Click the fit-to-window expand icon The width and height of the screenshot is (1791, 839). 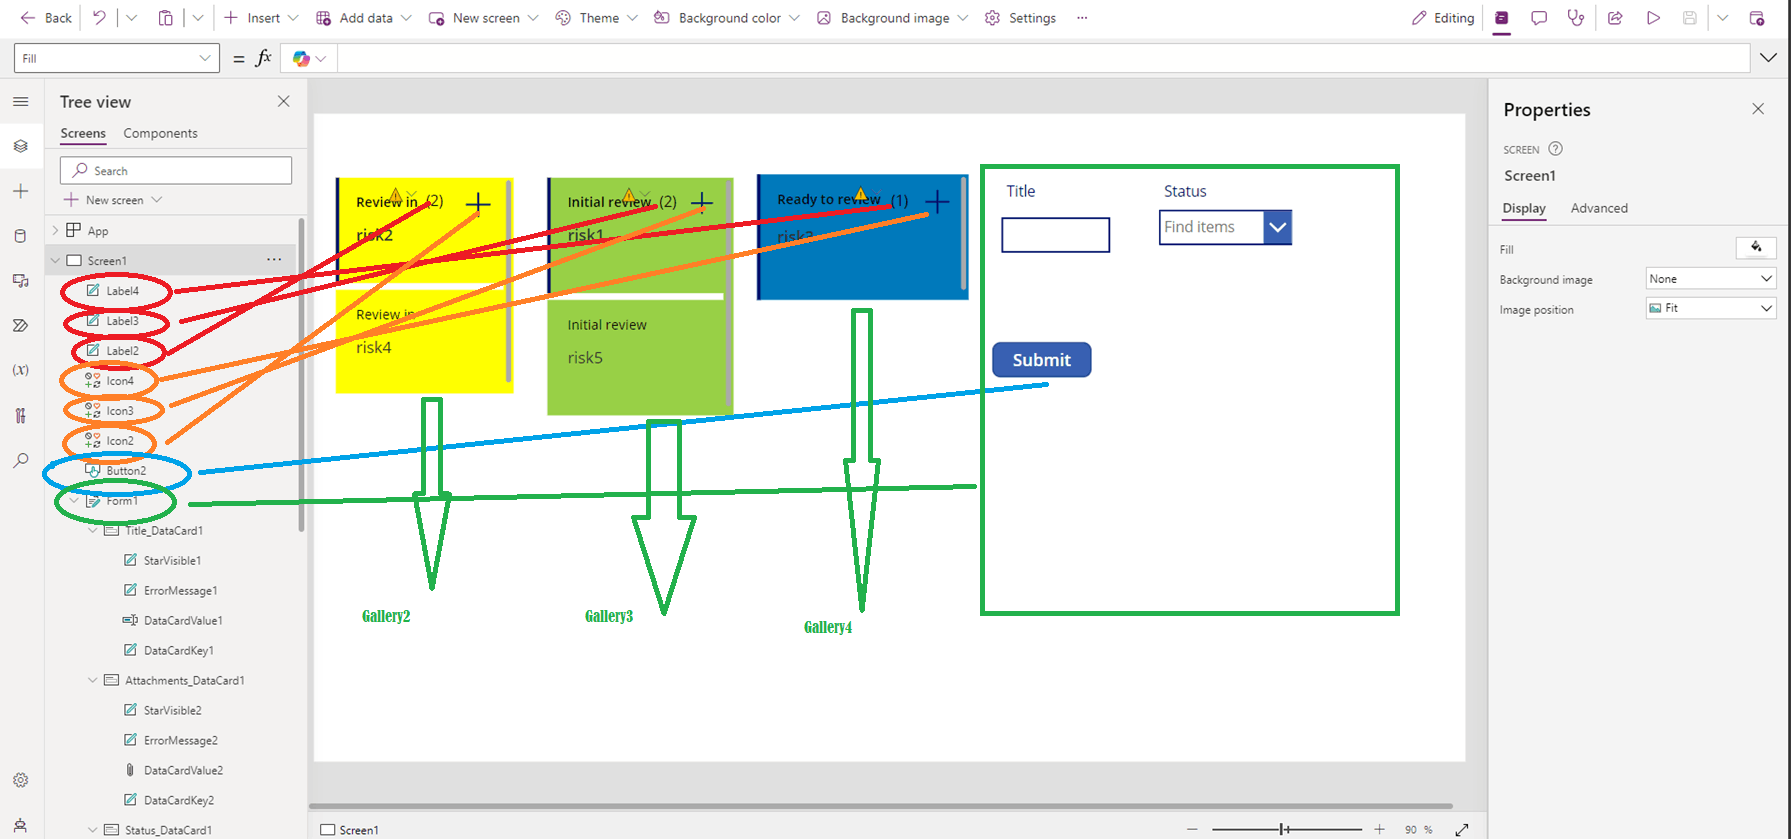point(1462,829)
